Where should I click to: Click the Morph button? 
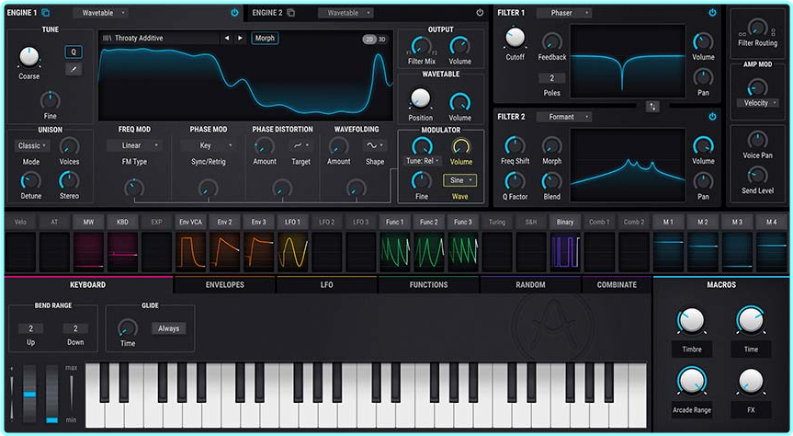pos(265,38)
